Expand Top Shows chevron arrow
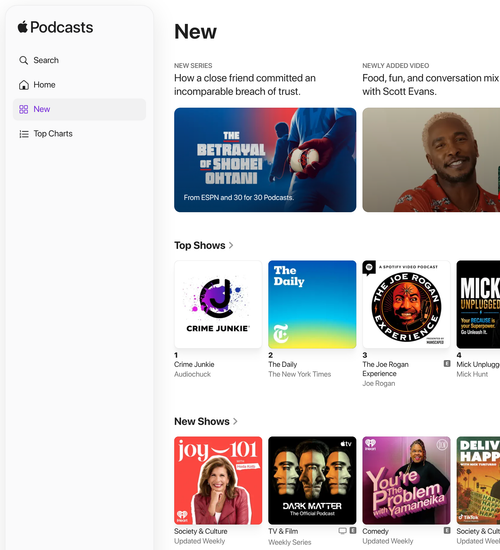This screenshot has height=550, width=500. [x=231, y=245]
